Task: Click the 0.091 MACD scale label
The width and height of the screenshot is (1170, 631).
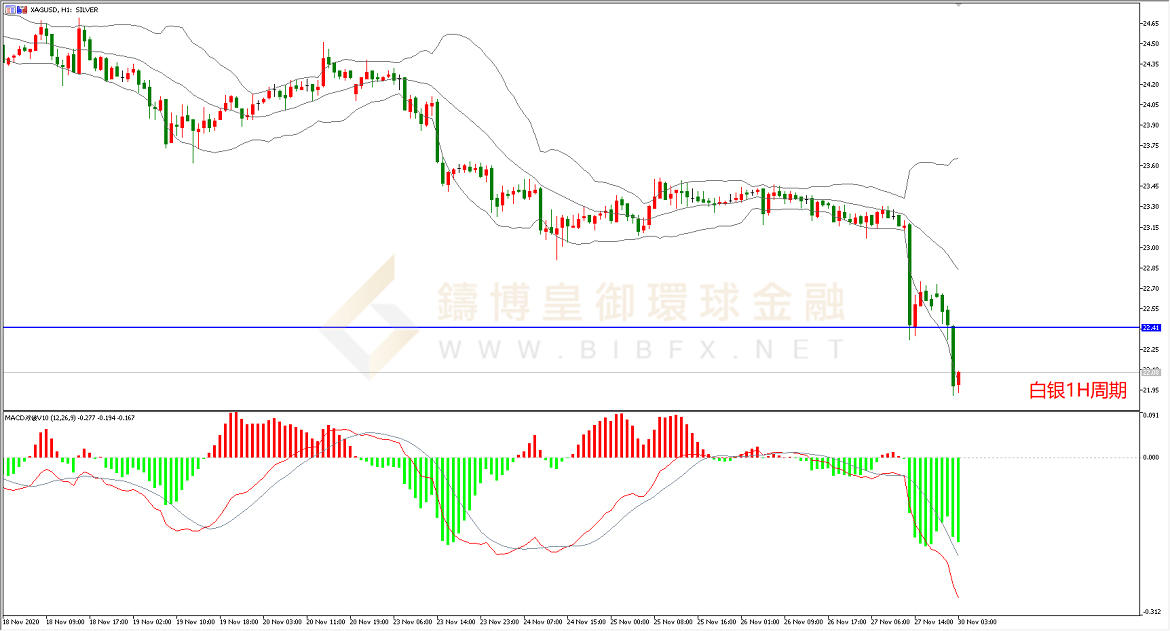Action: (1149, 415)
